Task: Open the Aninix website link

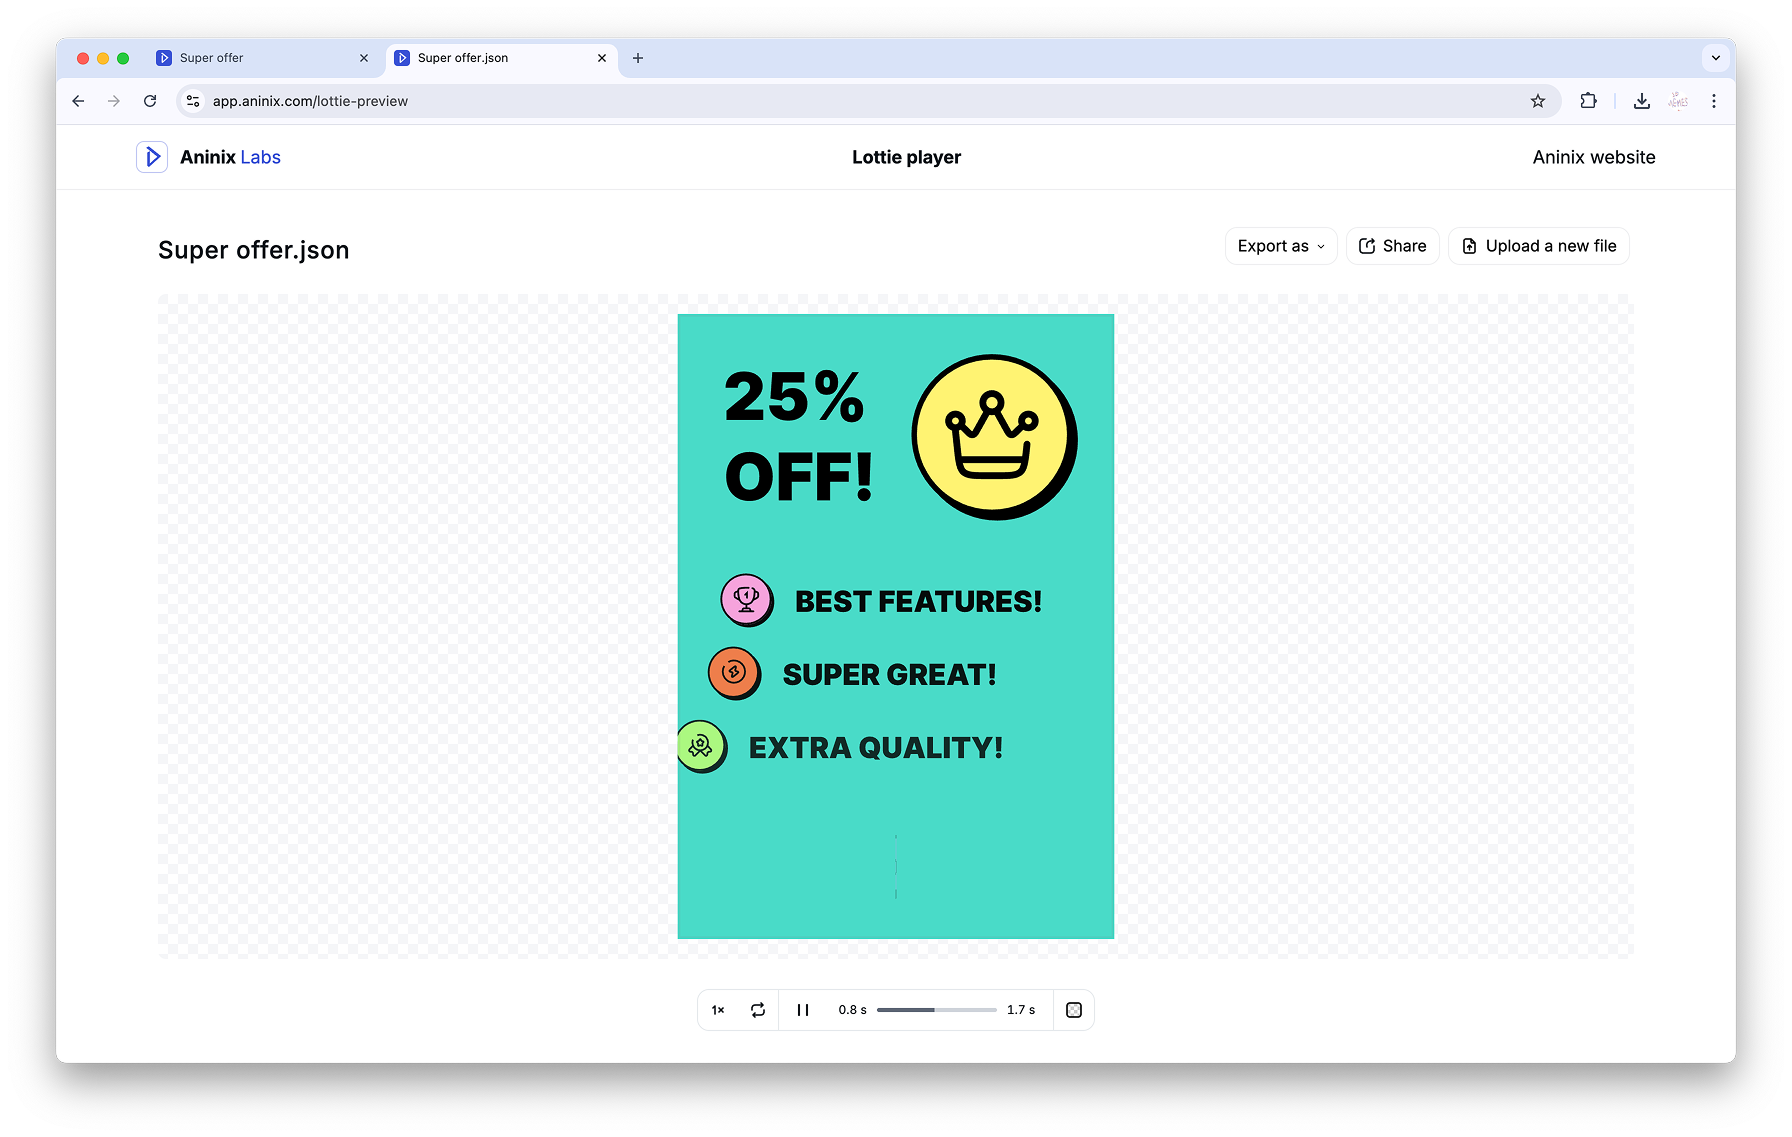Action: click(x=1594, y=157)
